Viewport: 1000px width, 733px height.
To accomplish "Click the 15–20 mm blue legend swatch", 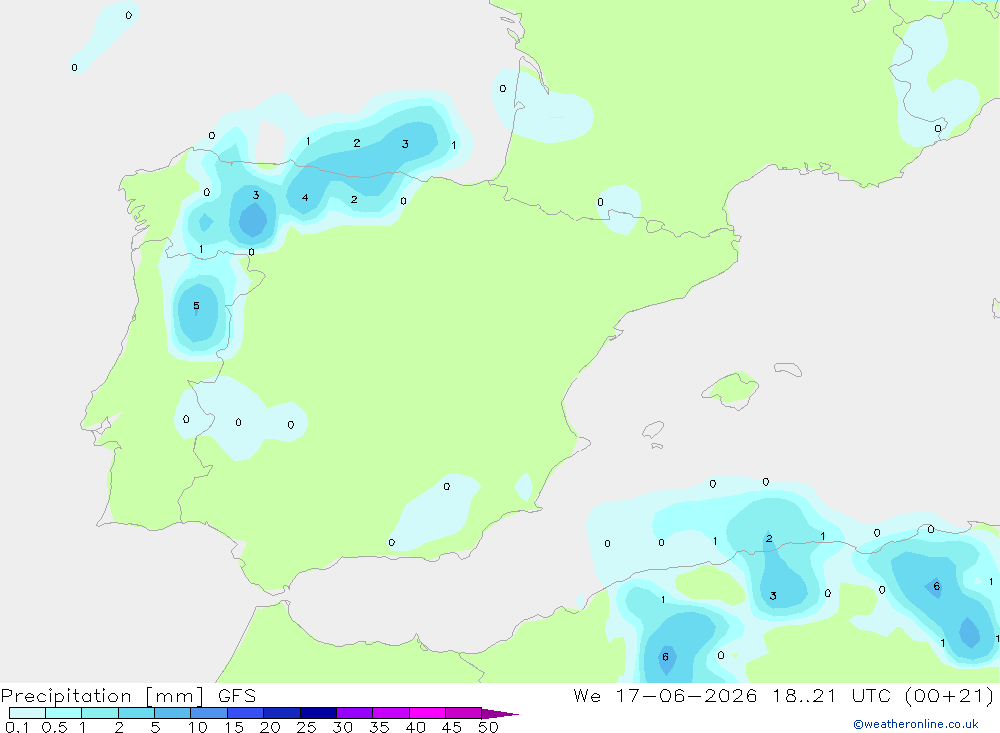I will coord(246,713).
